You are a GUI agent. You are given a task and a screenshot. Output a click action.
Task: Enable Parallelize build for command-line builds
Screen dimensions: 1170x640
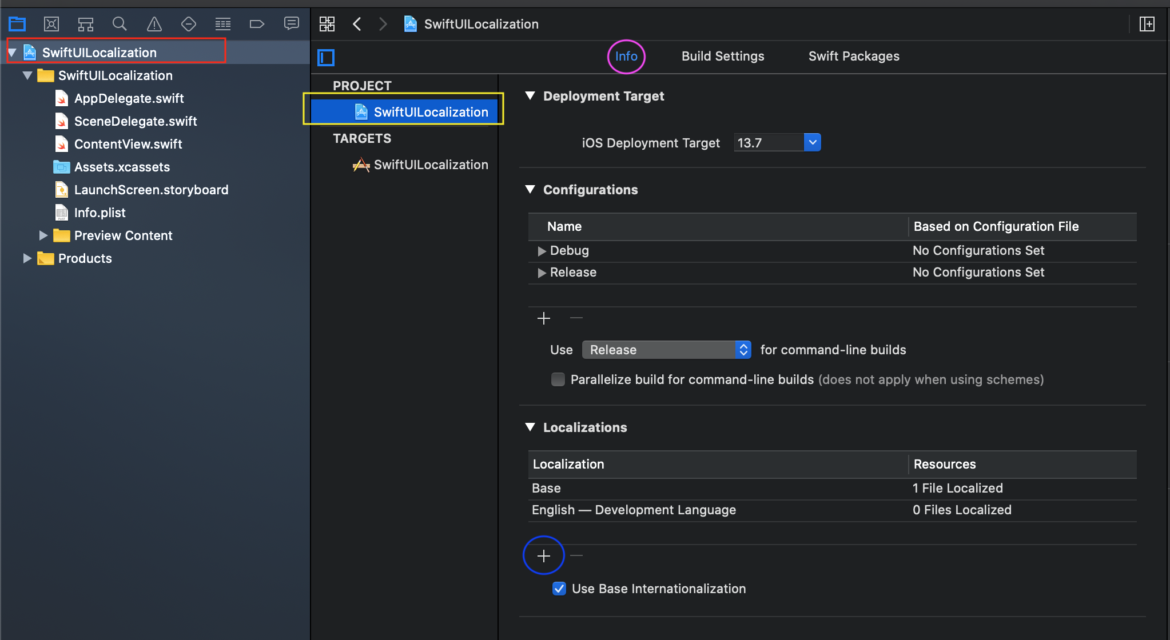[557, 379]
